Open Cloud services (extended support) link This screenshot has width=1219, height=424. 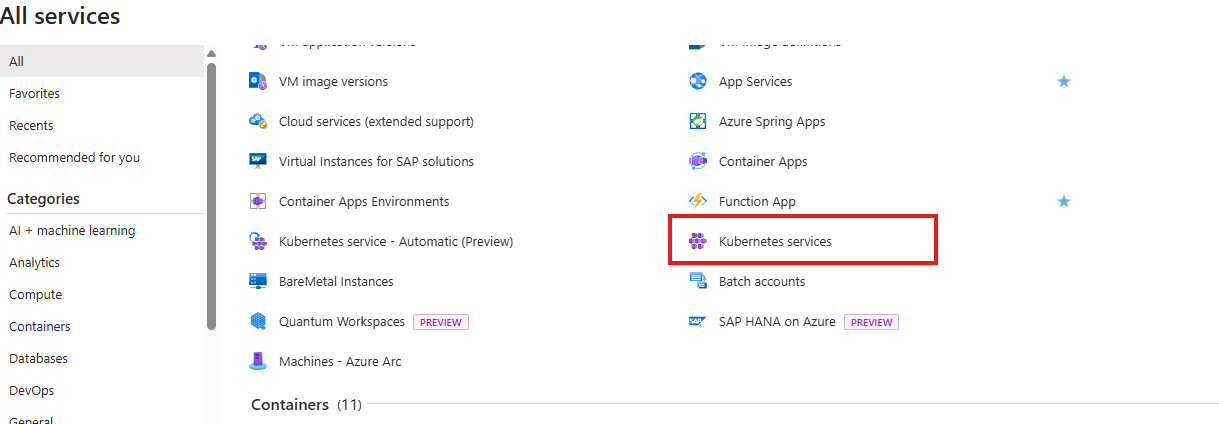tap(376, 121)
